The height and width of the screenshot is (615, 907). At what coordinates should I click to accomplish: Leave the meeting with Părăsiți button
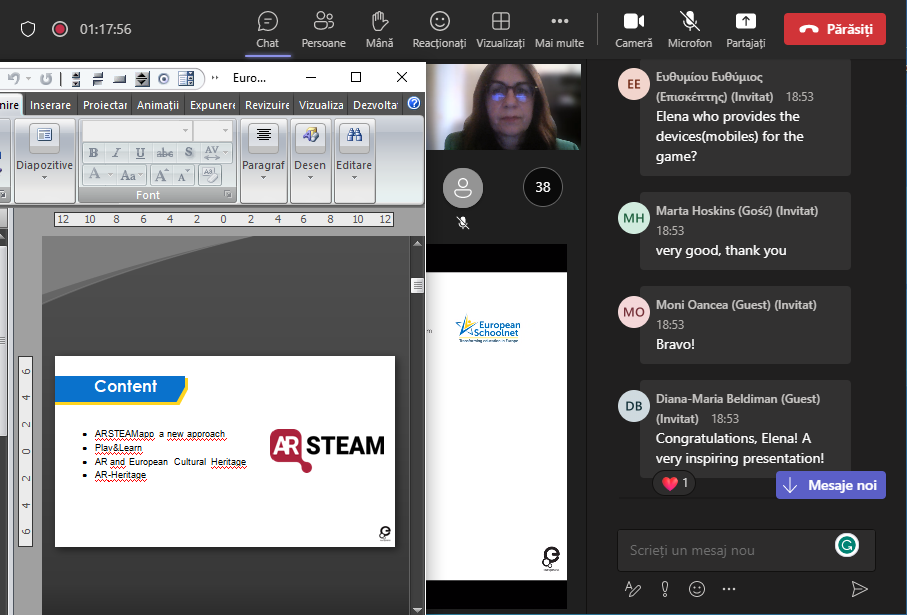[835, 29]
